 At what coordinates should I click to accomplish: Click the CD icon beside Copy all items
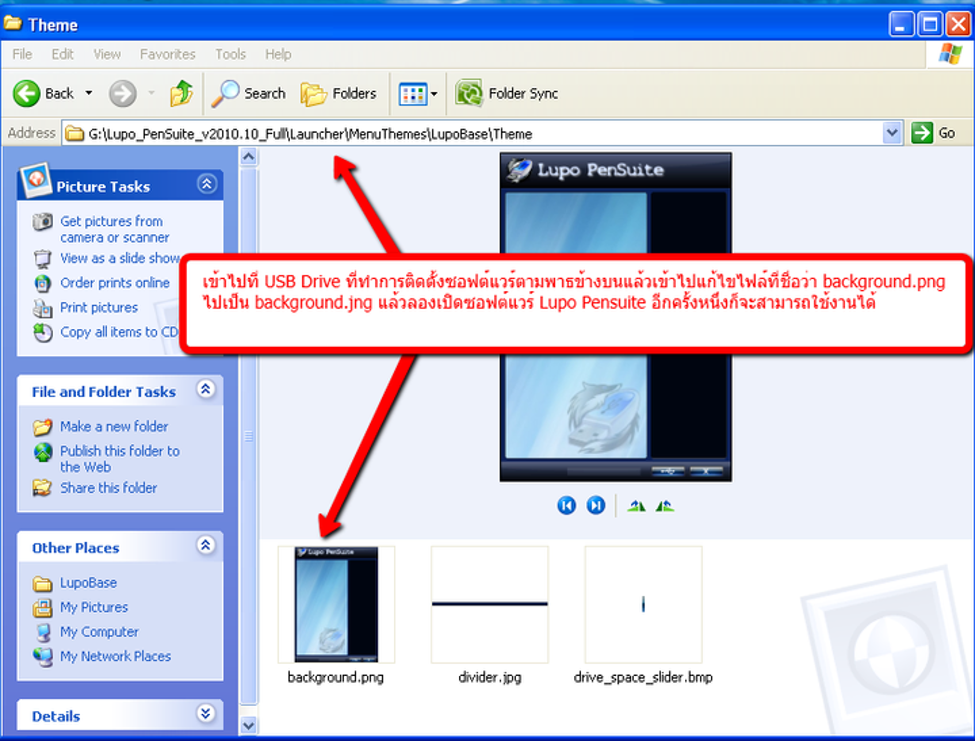(x=42, y=333)
